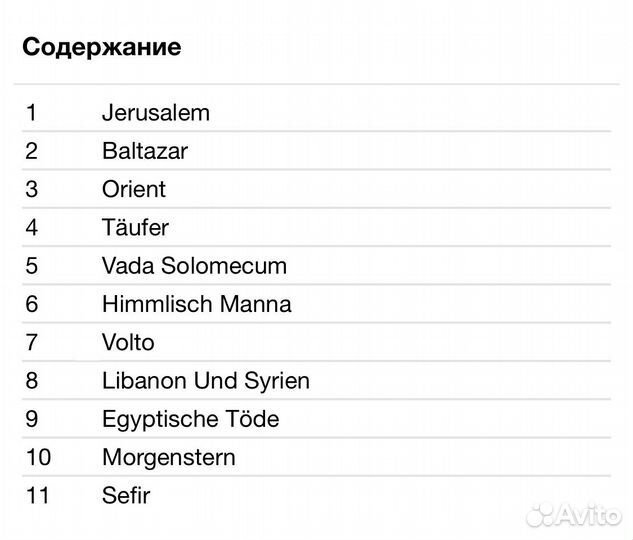The image size is (633, 540).
Task: Open the Morgenstern track title
Action: pyautogui.click(x=168, y=458)
